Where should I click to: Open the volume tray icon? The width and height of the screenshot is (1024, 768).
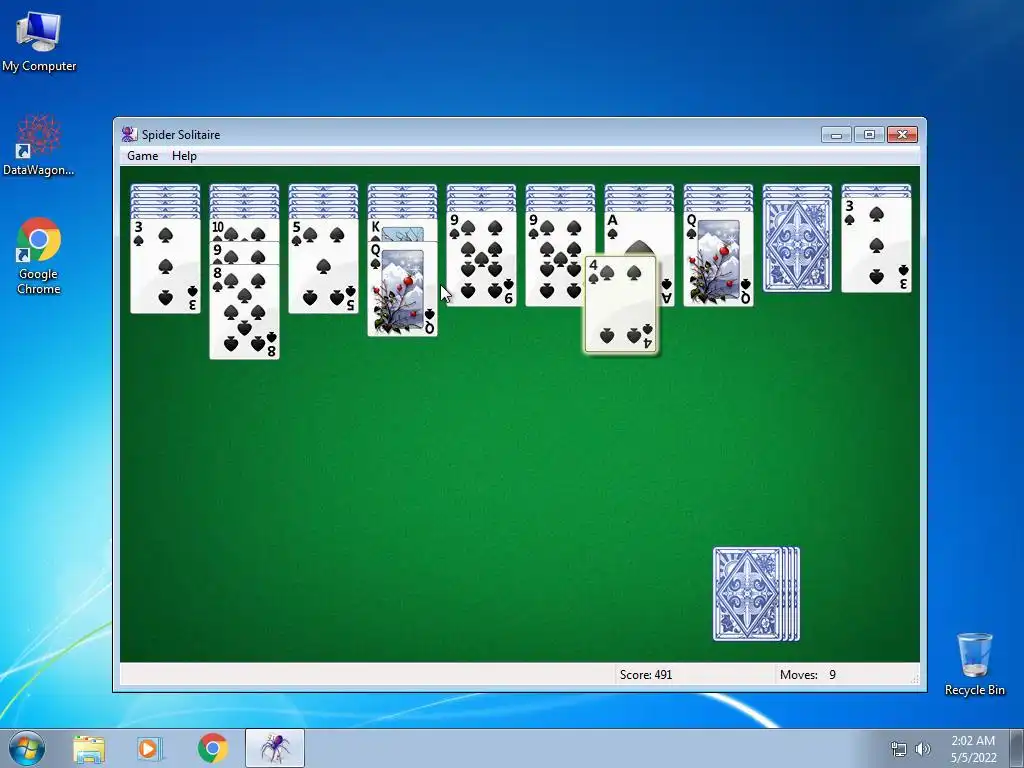tap(923, 749)
